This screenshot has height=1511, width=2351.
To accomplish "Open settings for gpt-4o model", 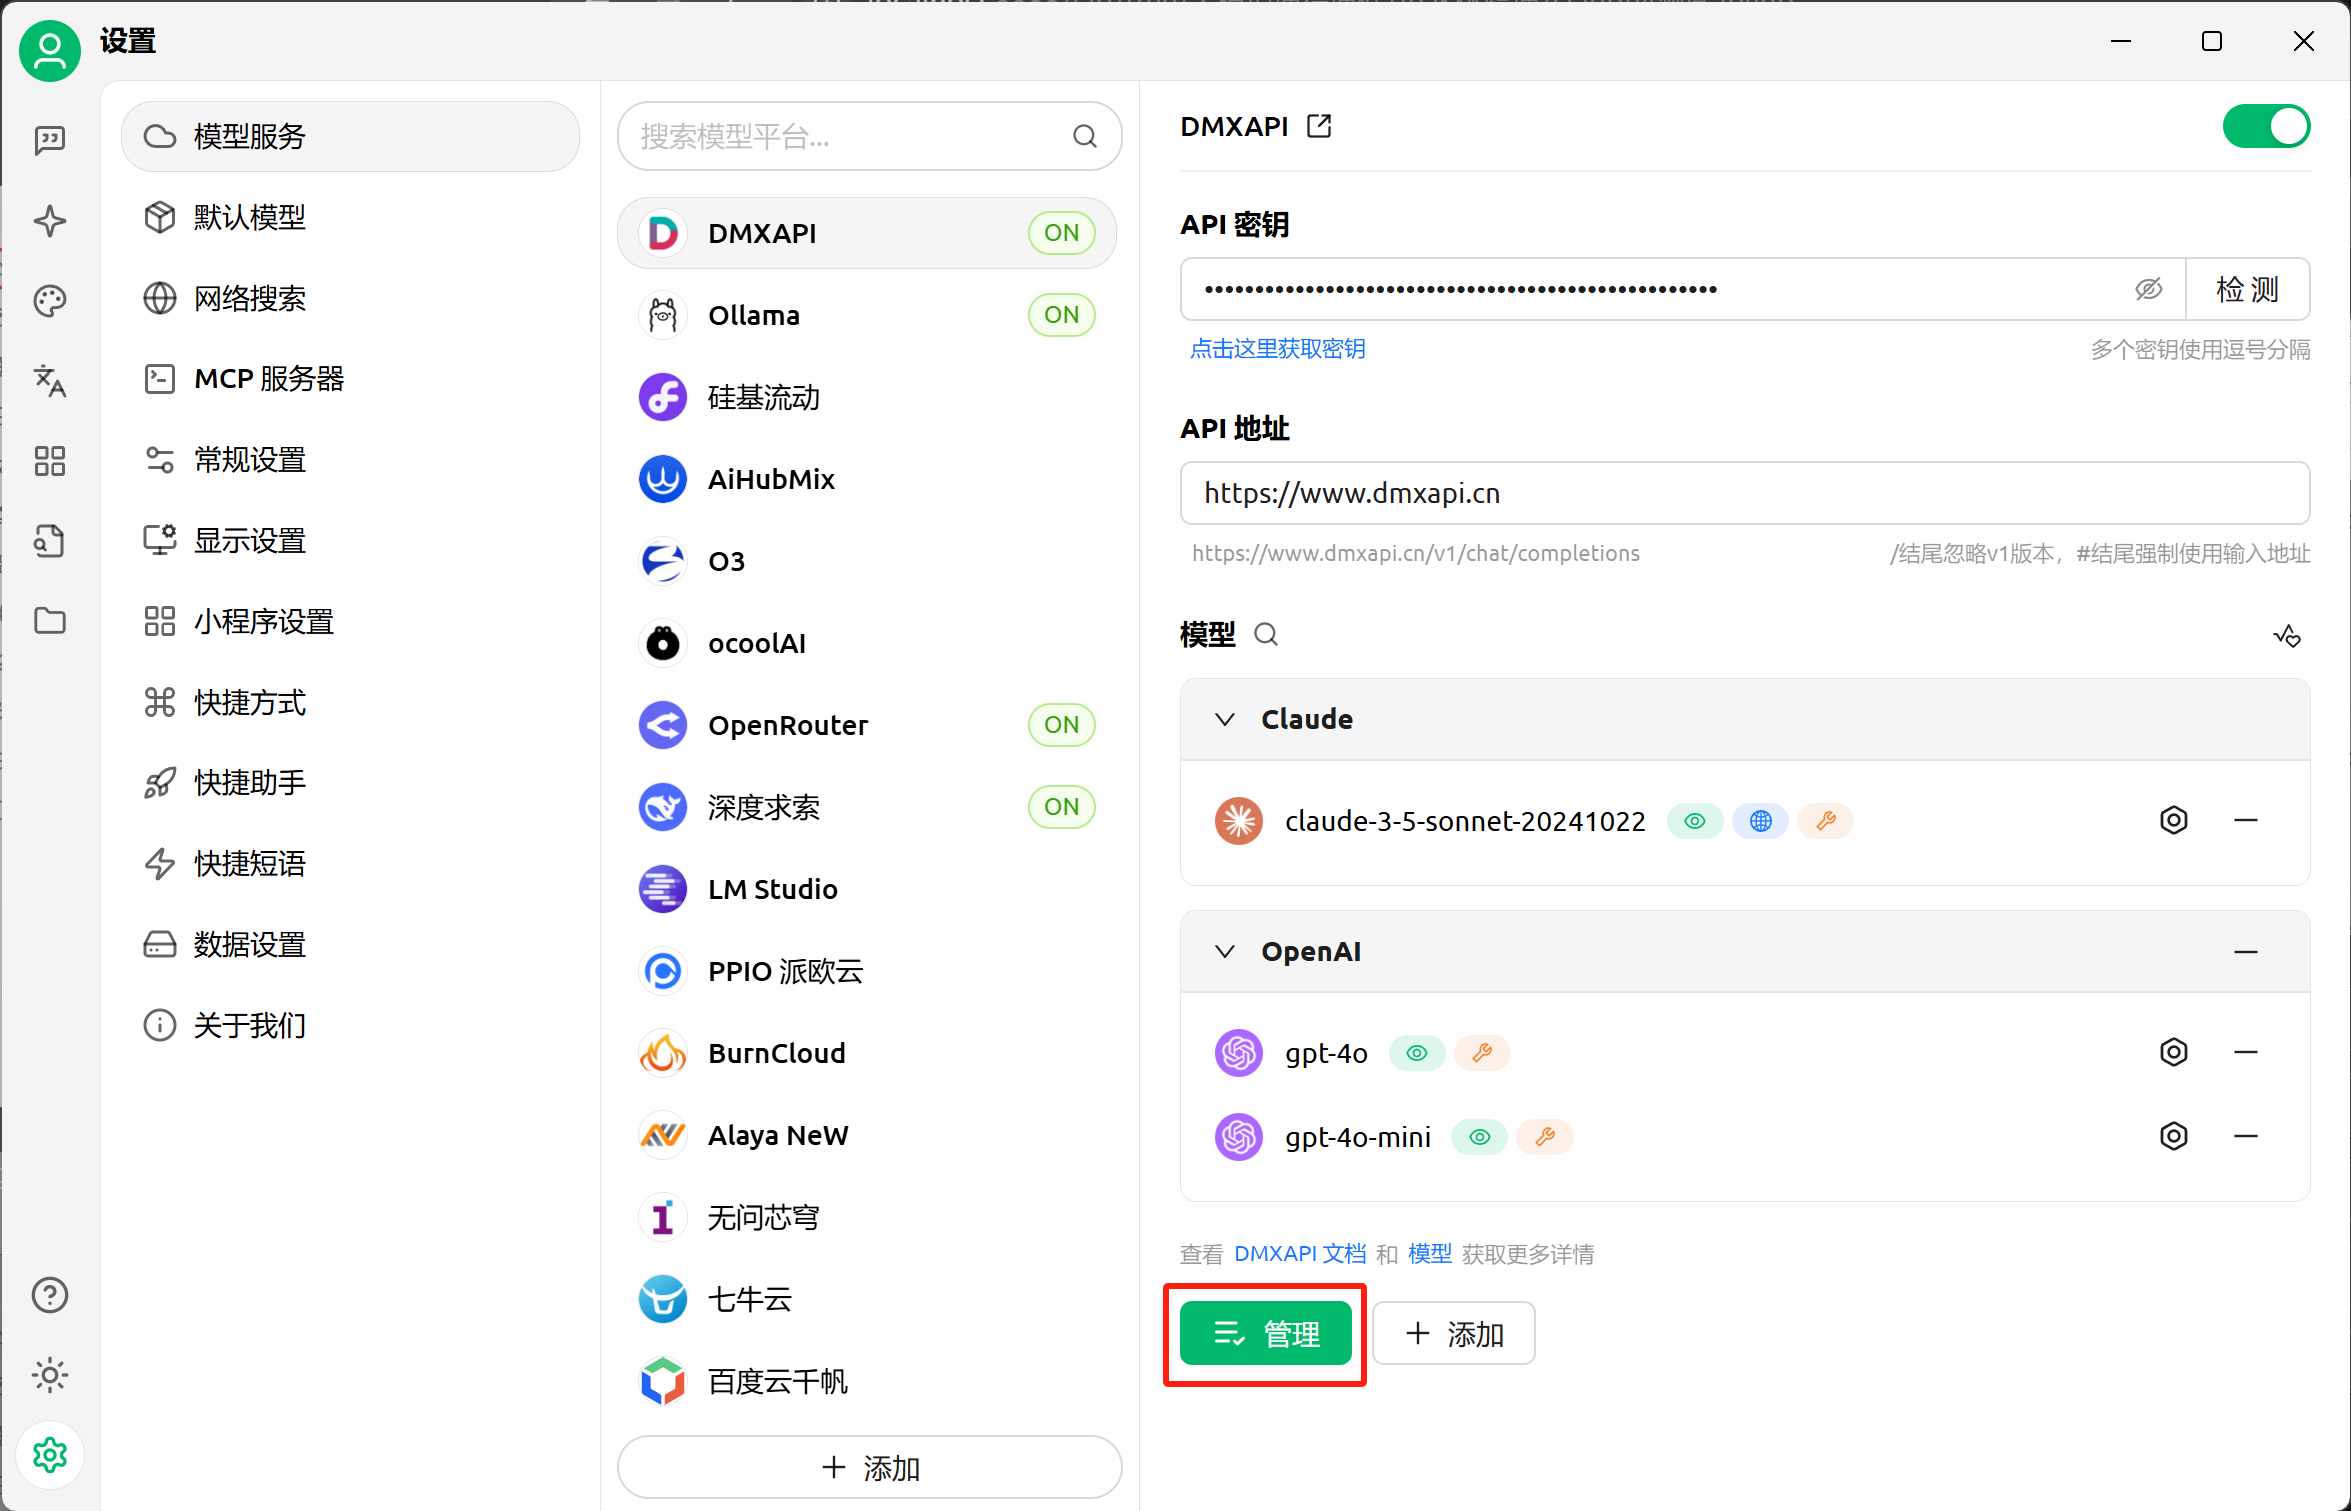I will [x=2173, y=1052].
